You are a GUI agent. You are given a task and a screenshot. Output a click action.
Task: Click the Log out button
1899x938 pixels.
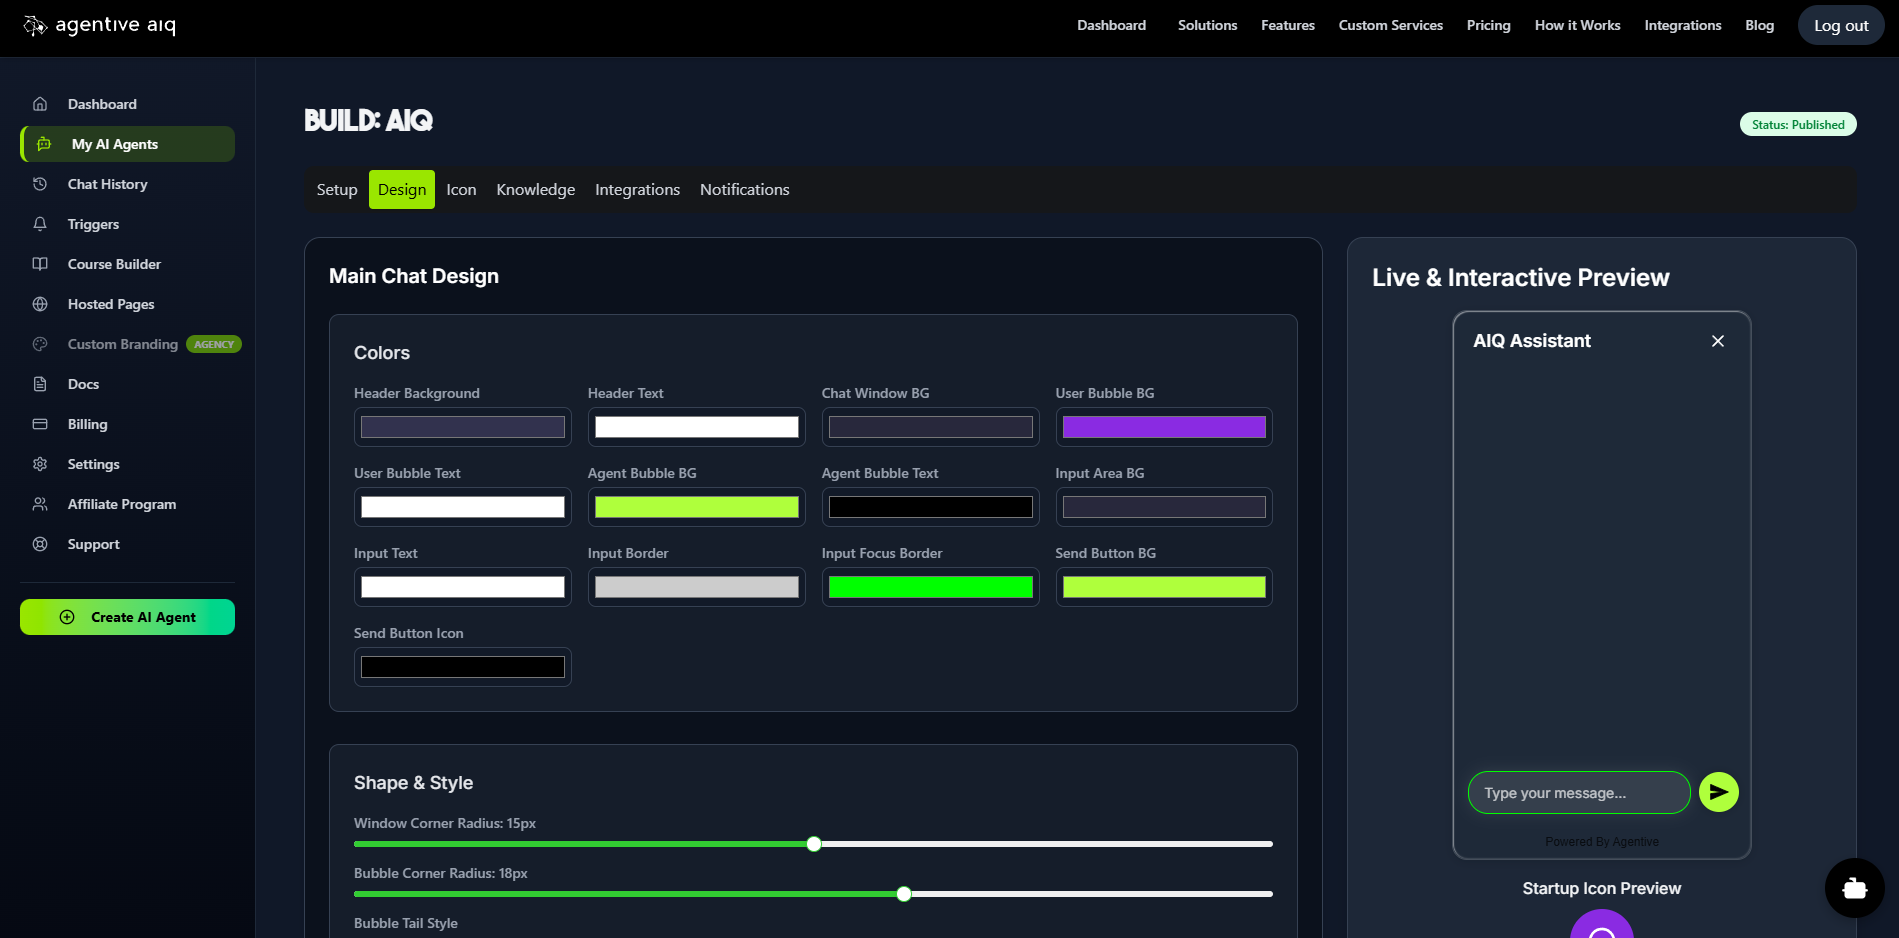pos(1840,25)
